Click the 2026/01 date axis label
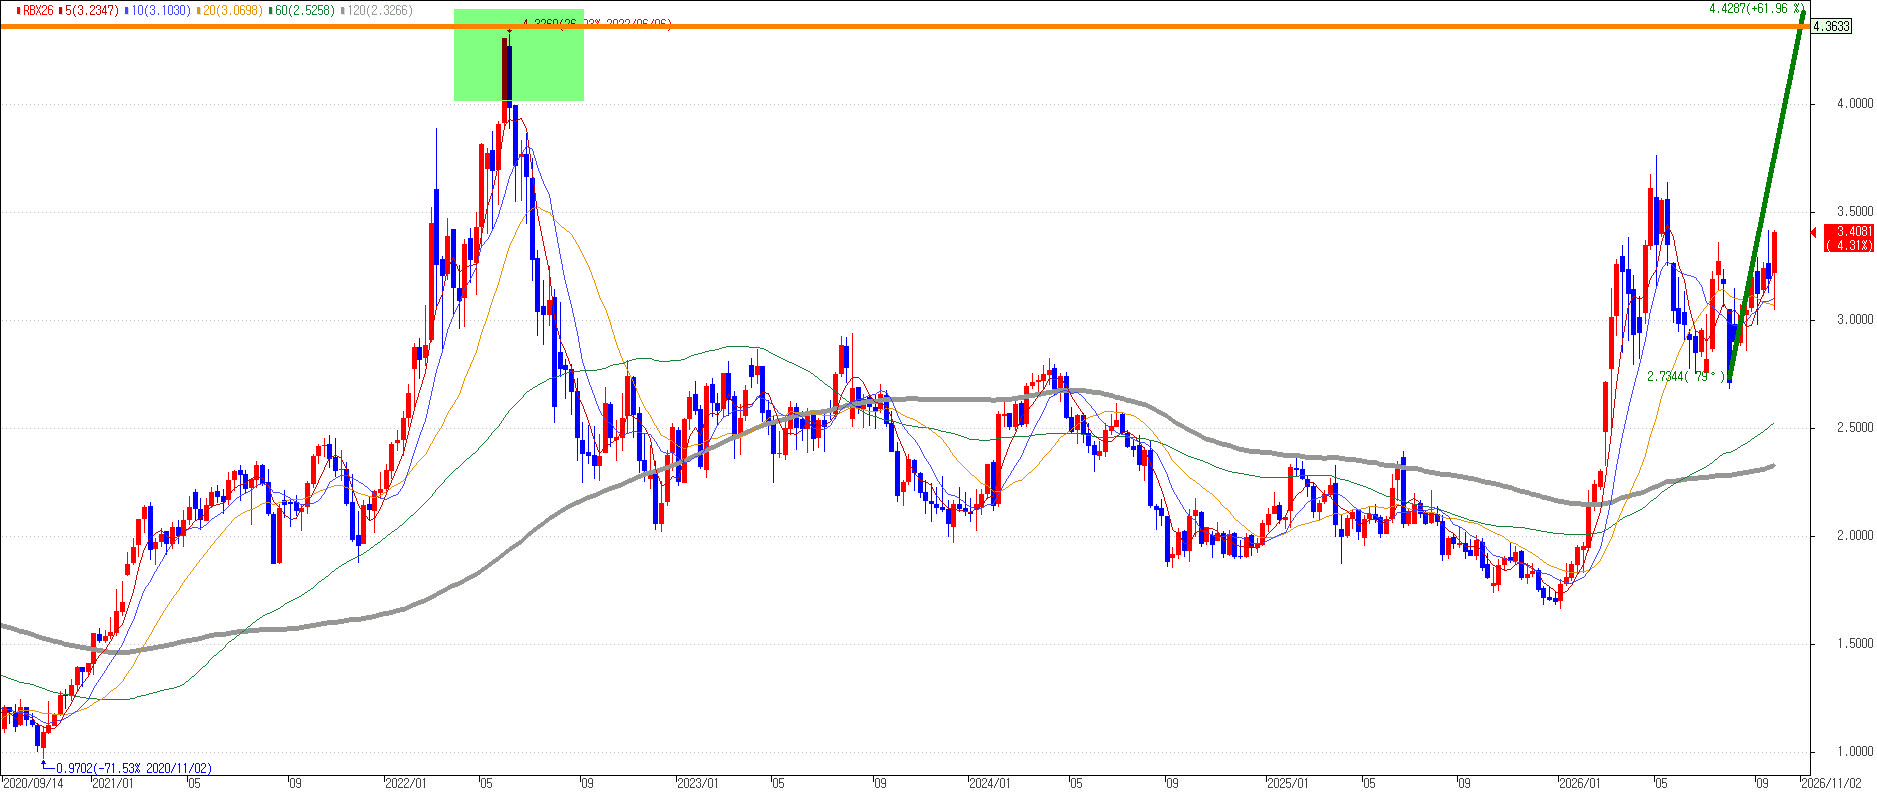This screenshot has height=793, width=1877. pyautogui.click(x=1582, y=784)
